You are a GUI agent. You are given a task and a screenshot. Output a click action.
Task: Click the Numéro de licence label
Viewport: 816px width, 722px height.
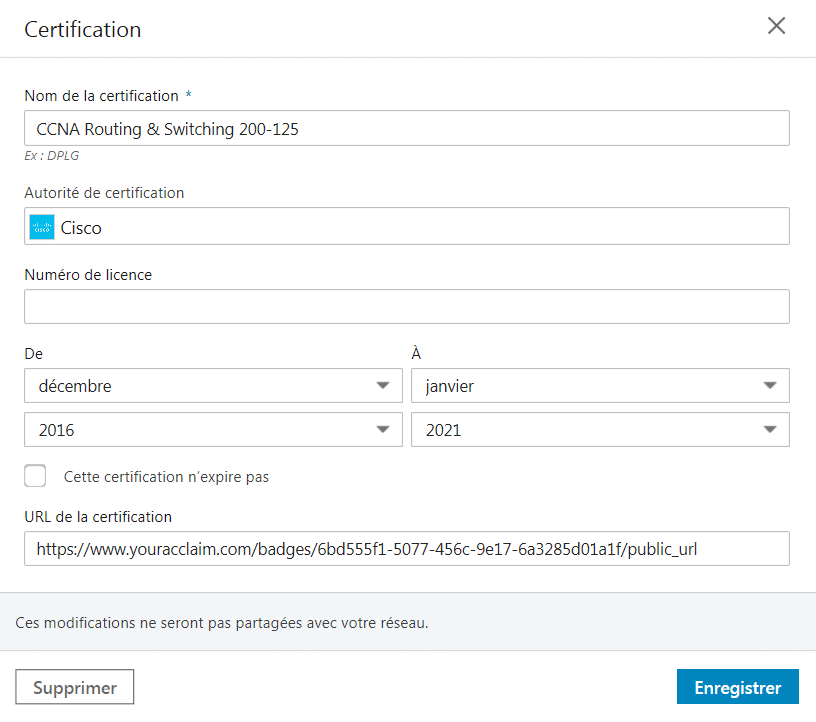point(88,275)
